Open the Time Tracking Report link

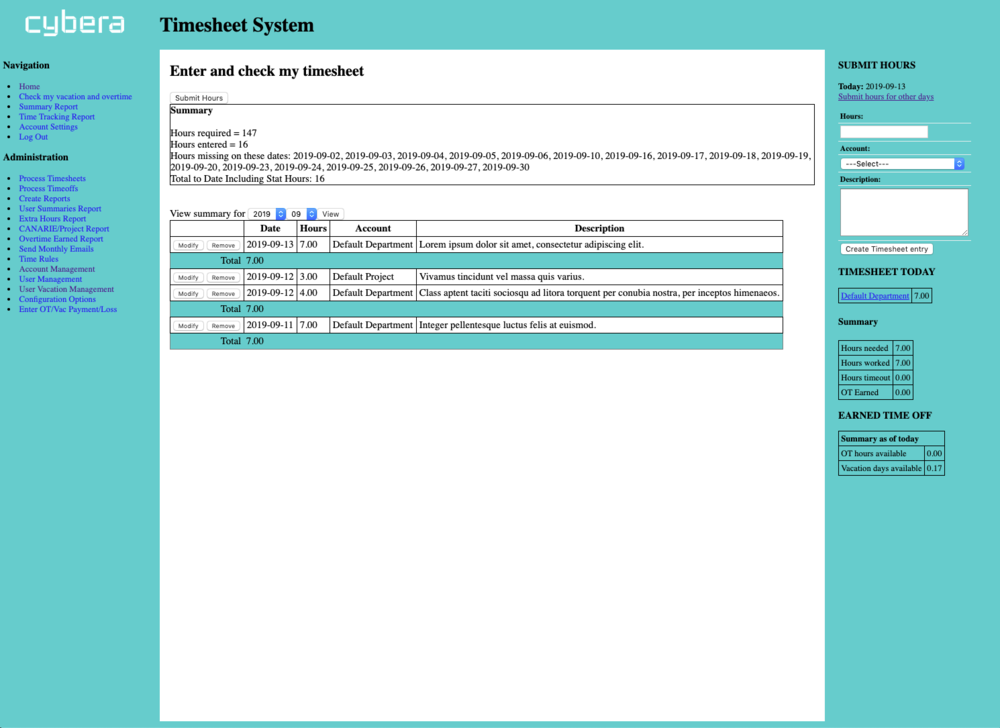[57, 117]
